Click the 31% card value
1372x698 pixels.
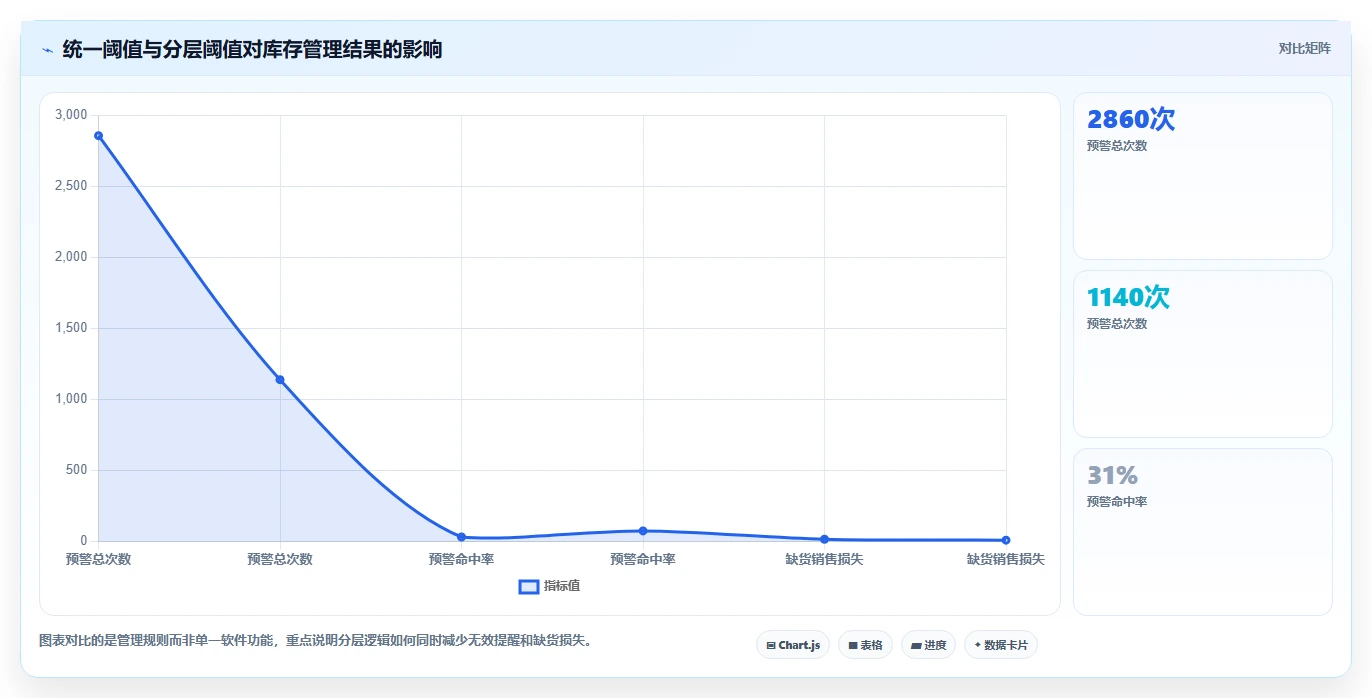click(x=1112, y=475)
